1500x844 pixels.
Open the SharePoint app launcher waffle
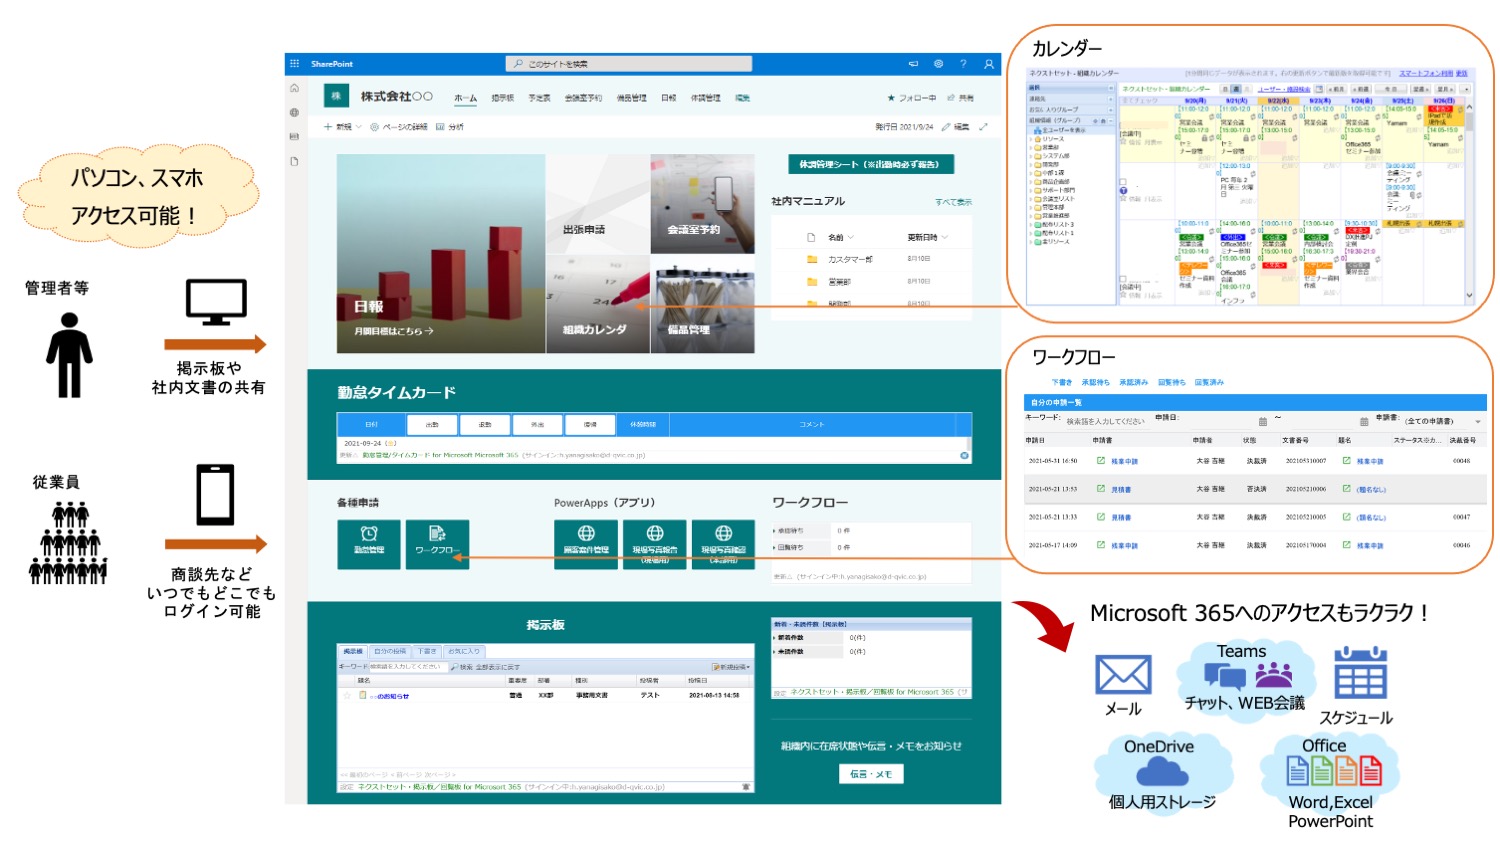(294, 64)
